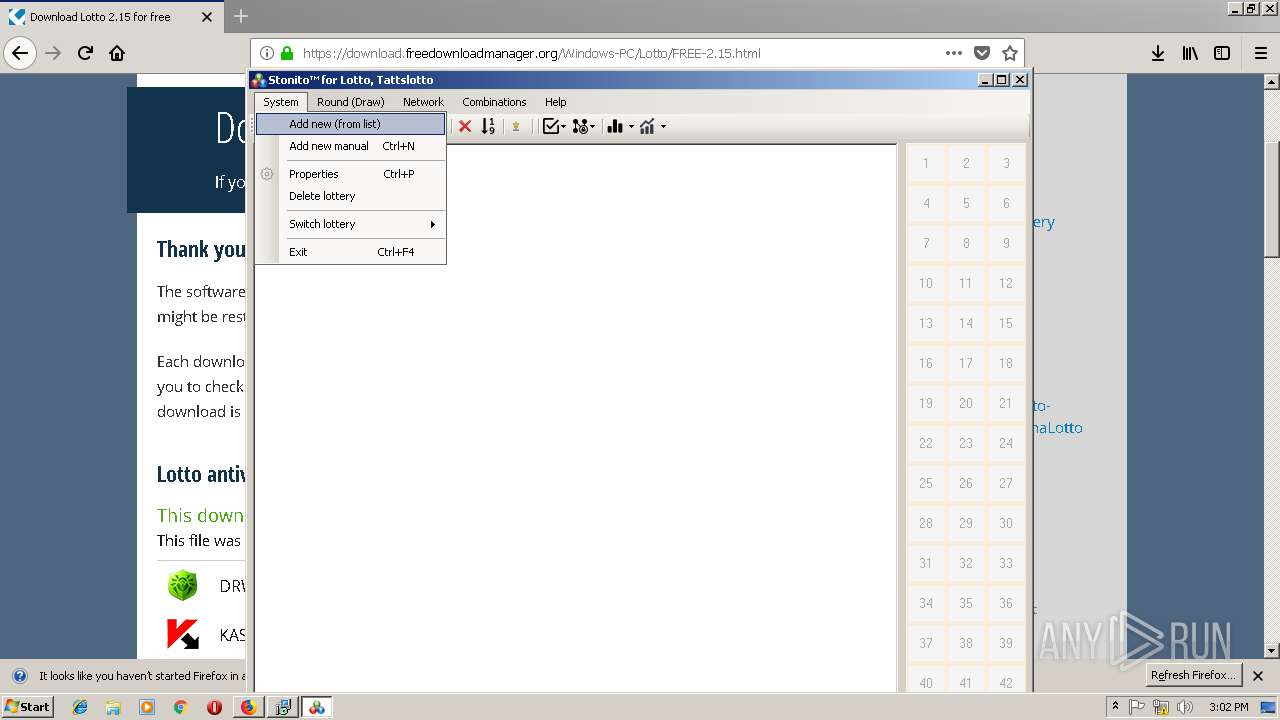Image resolution: width=1280 pixels, height=720 pixels.
Task: Select number 23 on the lotto grid
Action: [x=966, y=443]
